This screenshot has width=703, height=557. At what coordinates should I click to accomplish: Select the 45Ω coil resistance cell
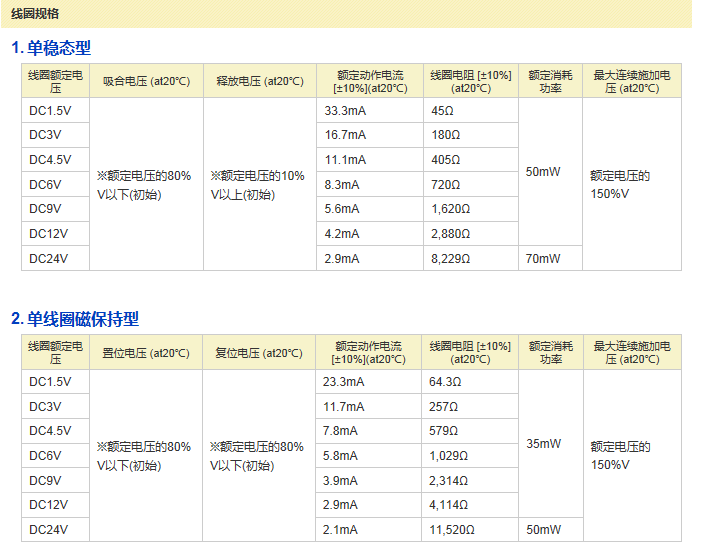pyautogui.click(x=441, y=110)
